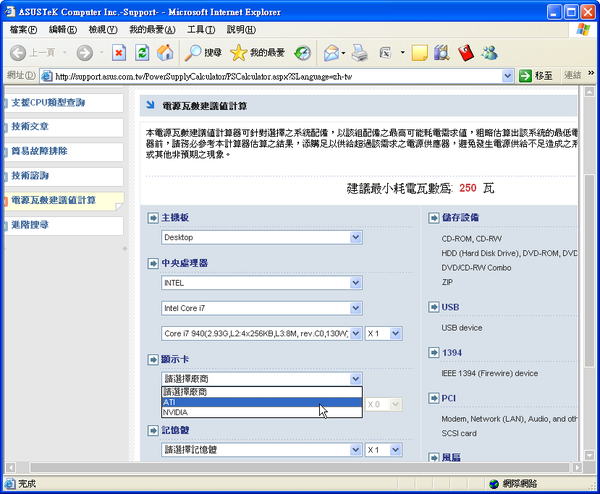Image resolution: width=600 pixels, height=494 pixels.
Task: Click the Research book-magnifier icon
Action: (x=442, y=53)
